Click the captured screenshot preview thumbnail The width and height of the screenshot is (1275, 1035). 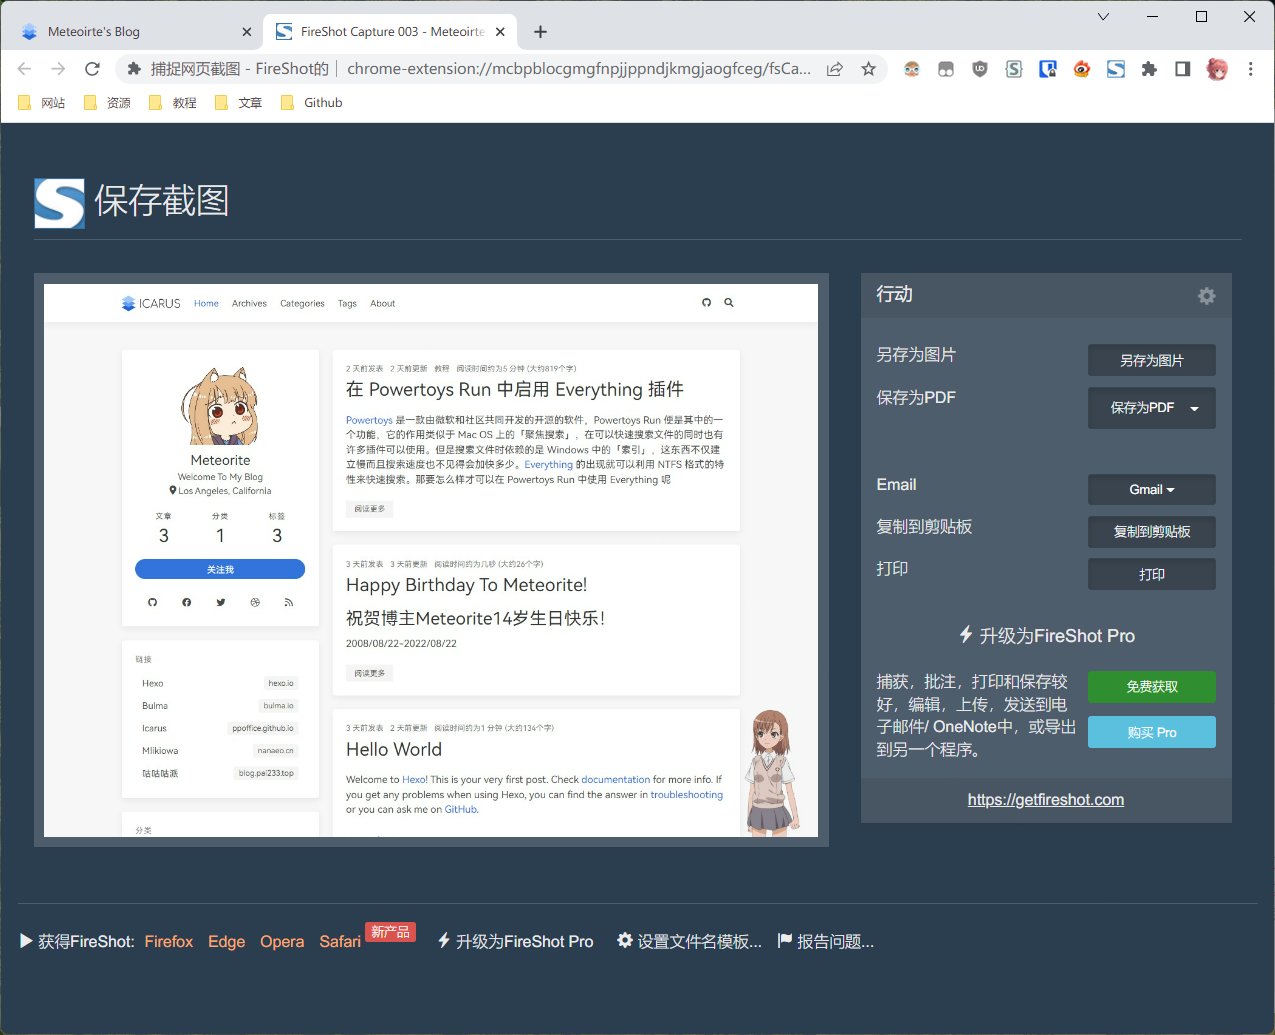click(x=431, y=560)
